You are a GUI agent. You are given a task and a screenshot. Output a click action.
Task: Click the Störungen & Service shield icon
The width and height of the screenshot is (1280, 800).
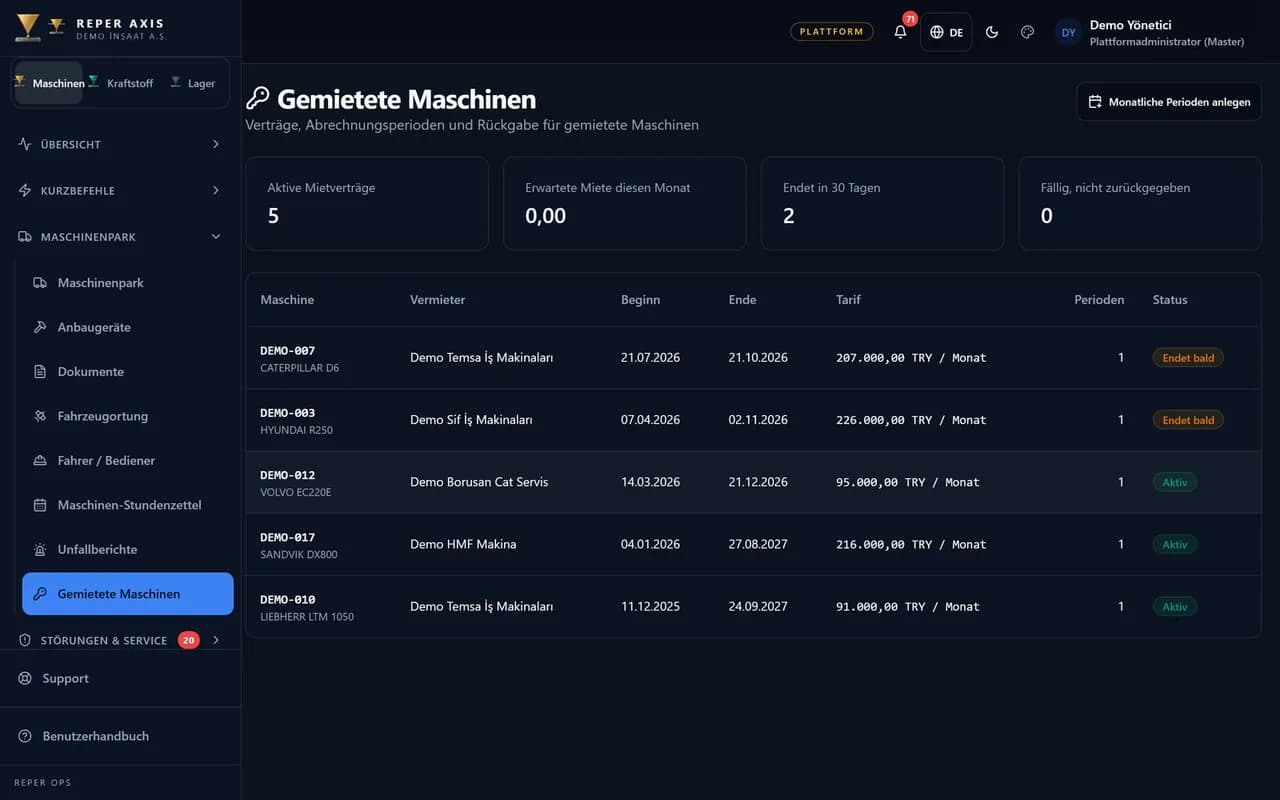[x=25, y=640]
